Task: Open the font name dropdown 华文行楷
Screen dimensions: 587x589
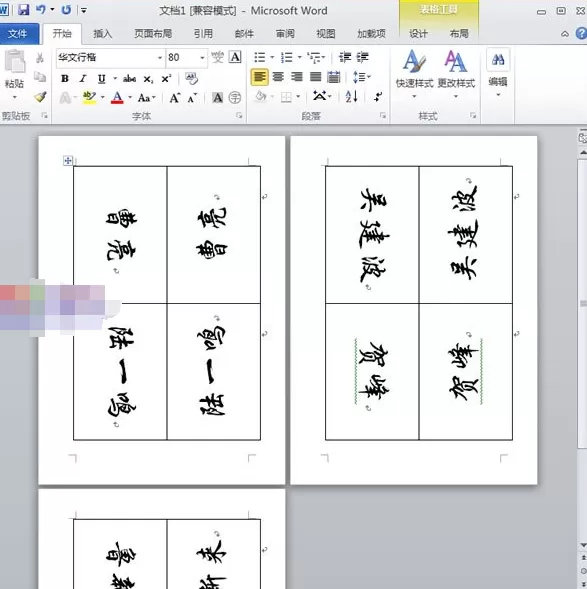Action: pos(159,57)
